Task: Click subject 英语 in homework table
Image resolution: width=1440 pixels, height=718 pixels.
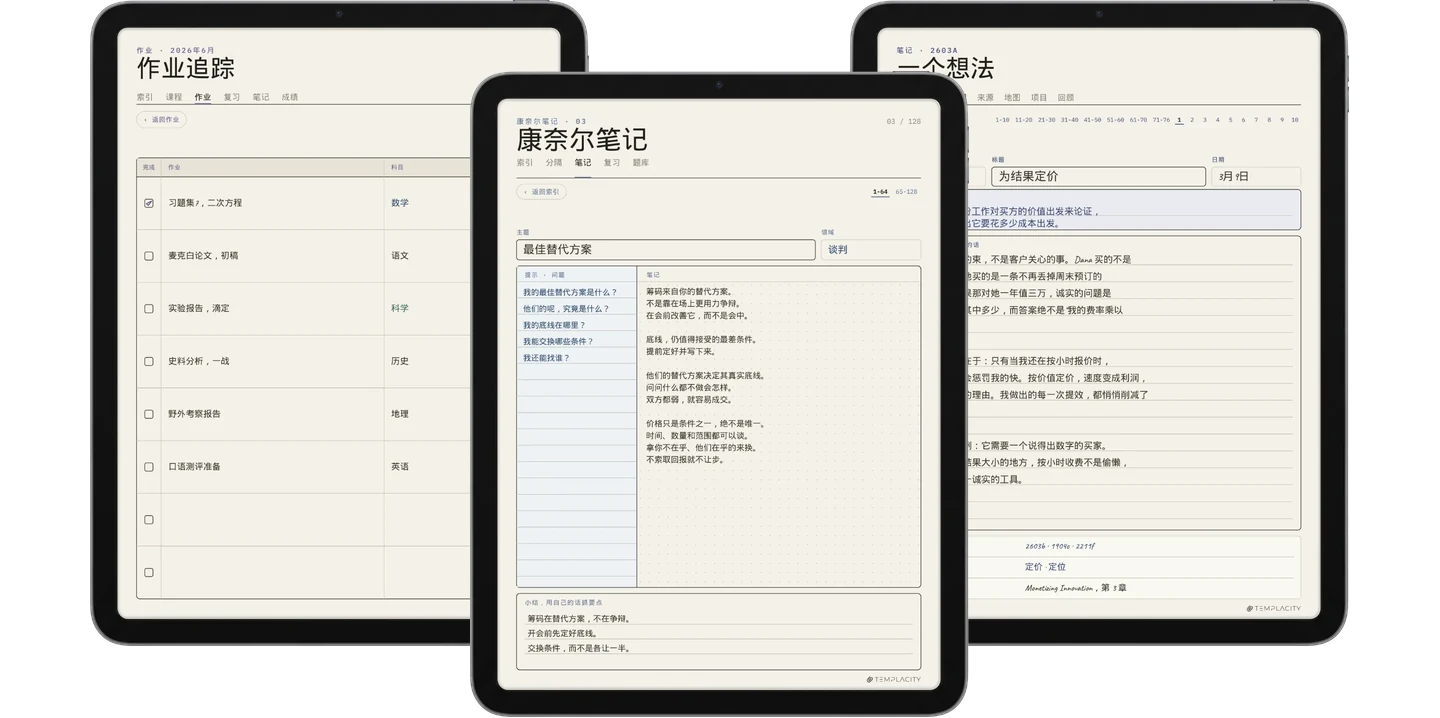Action: [400, 467]
